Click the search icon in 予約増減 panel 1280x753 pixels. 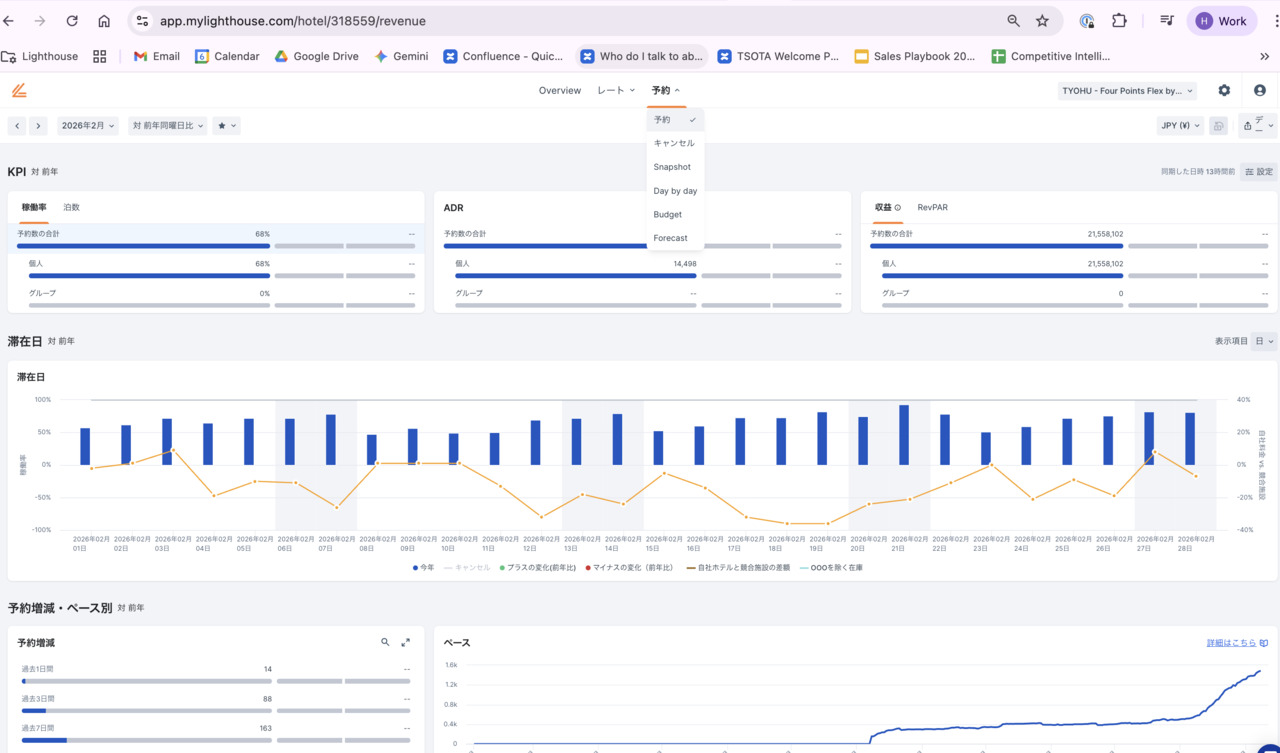click(x=385, y=643)
